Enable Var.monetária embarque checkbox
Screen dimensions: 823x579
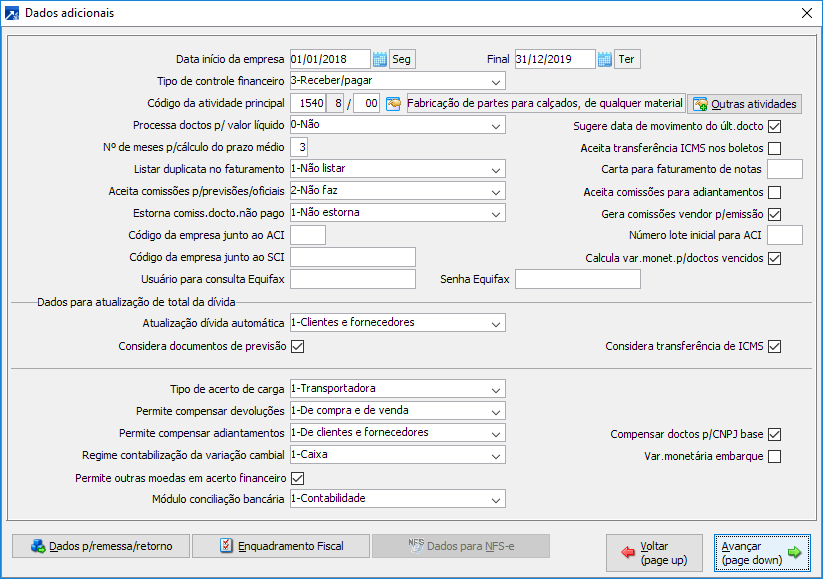coord(774,457)
